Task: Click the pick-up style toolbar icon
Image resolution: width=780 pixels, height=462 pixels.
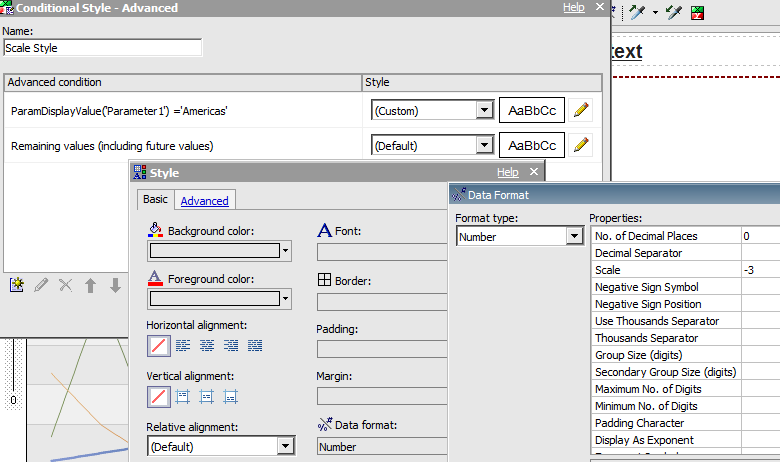Action: click(637, 12)
